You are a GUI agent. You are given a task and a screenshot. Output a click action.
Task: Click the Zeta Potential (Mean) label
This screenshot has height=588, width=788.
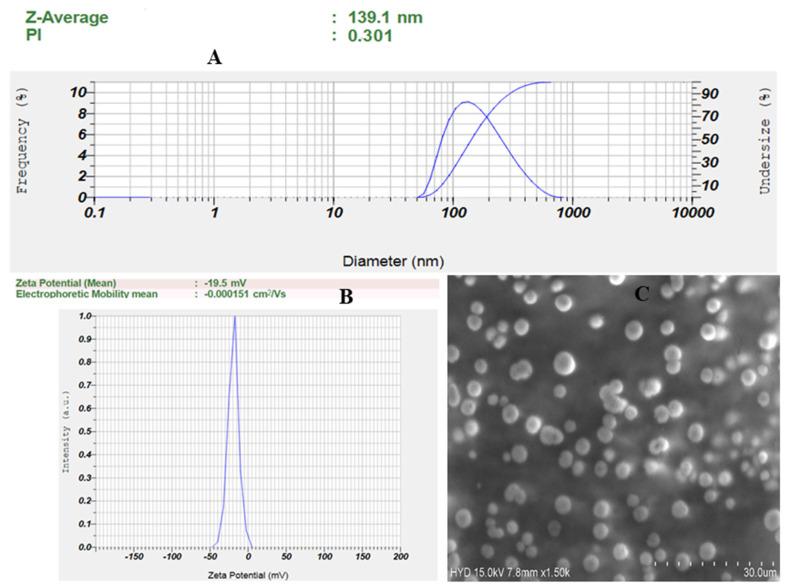coord(66,283)
